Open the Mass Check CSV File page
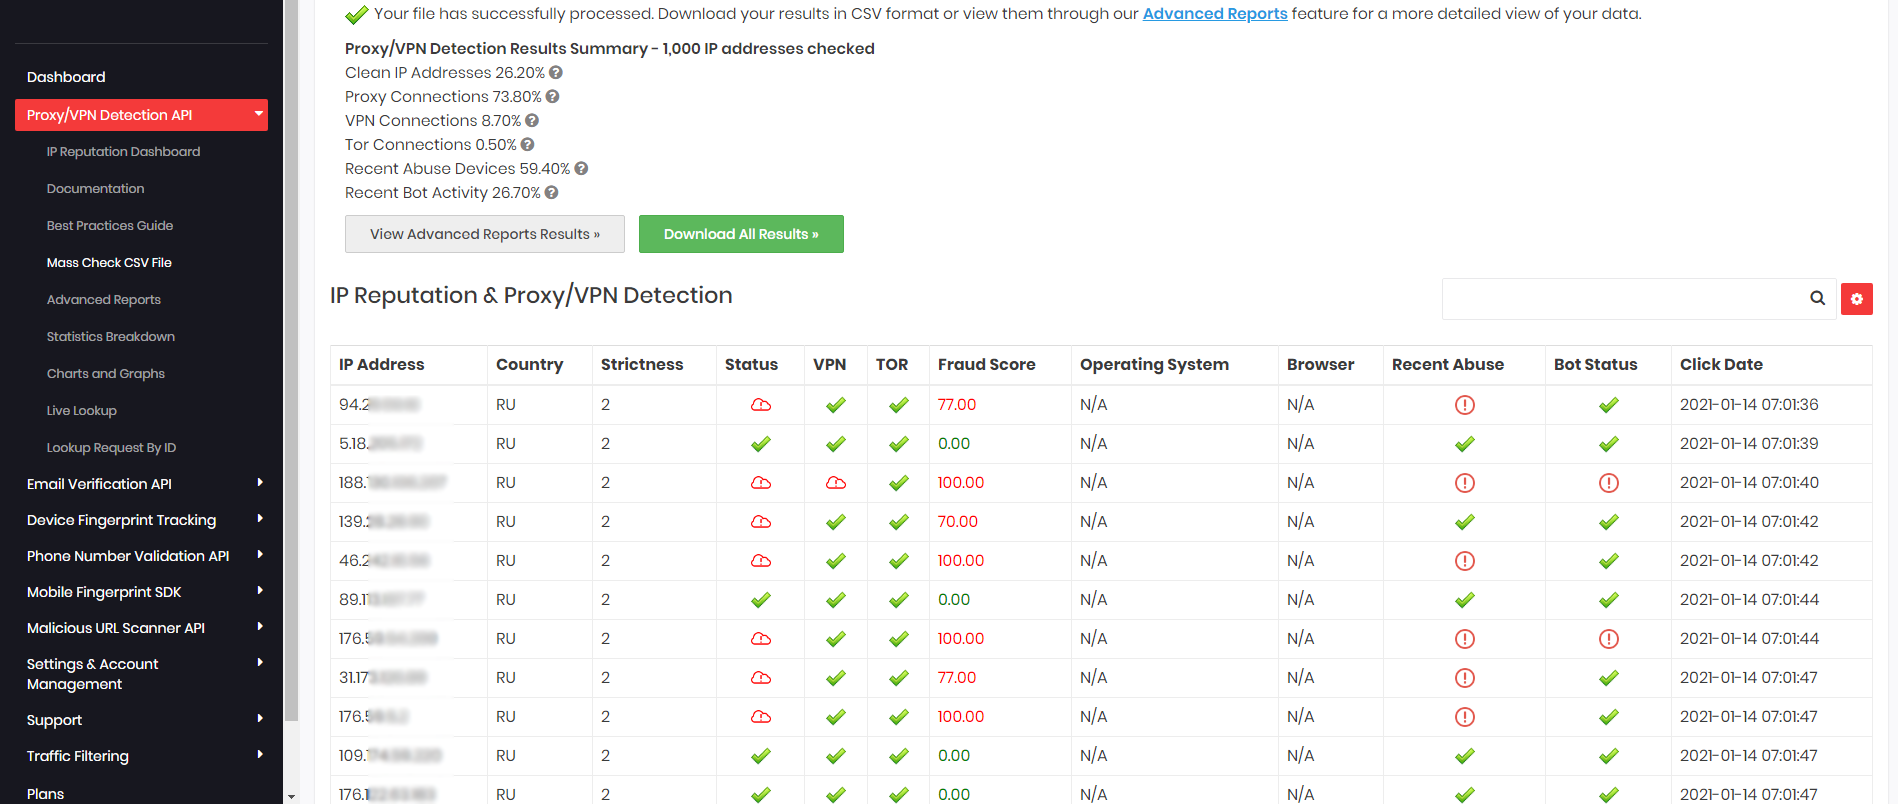This screenshot has height=804, width=1898. pos(109,263)
